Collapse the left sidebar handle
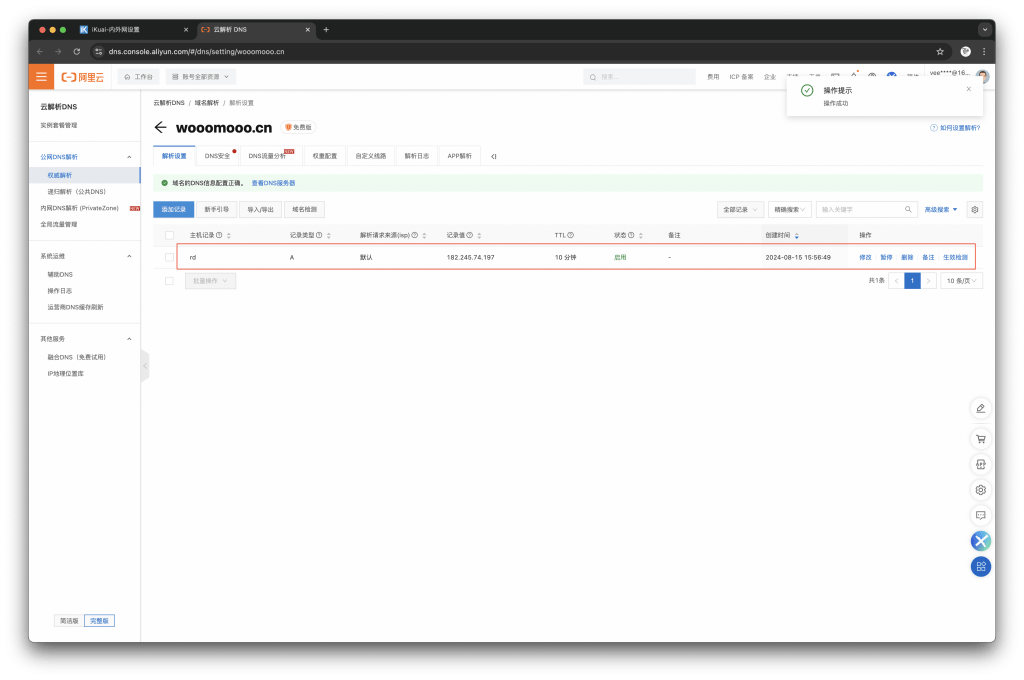The width and height of the screenshot is (1024, 680). [145, 366]
